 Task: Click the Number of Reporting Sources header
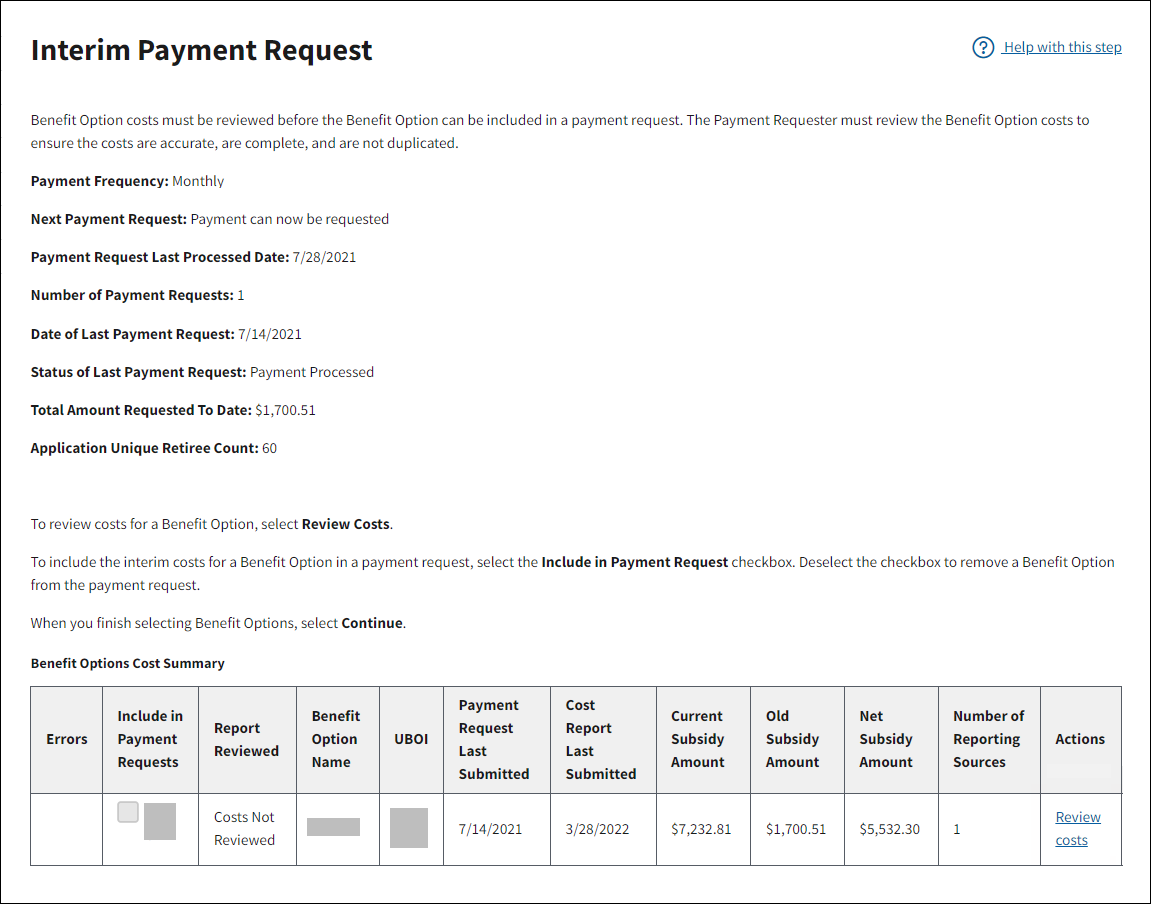(x=988, y=739)
